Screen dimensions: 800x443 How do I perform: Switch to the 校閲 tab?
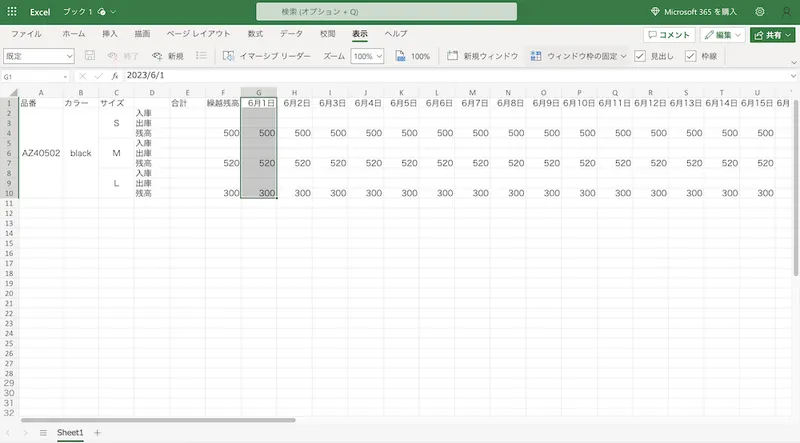328,34
